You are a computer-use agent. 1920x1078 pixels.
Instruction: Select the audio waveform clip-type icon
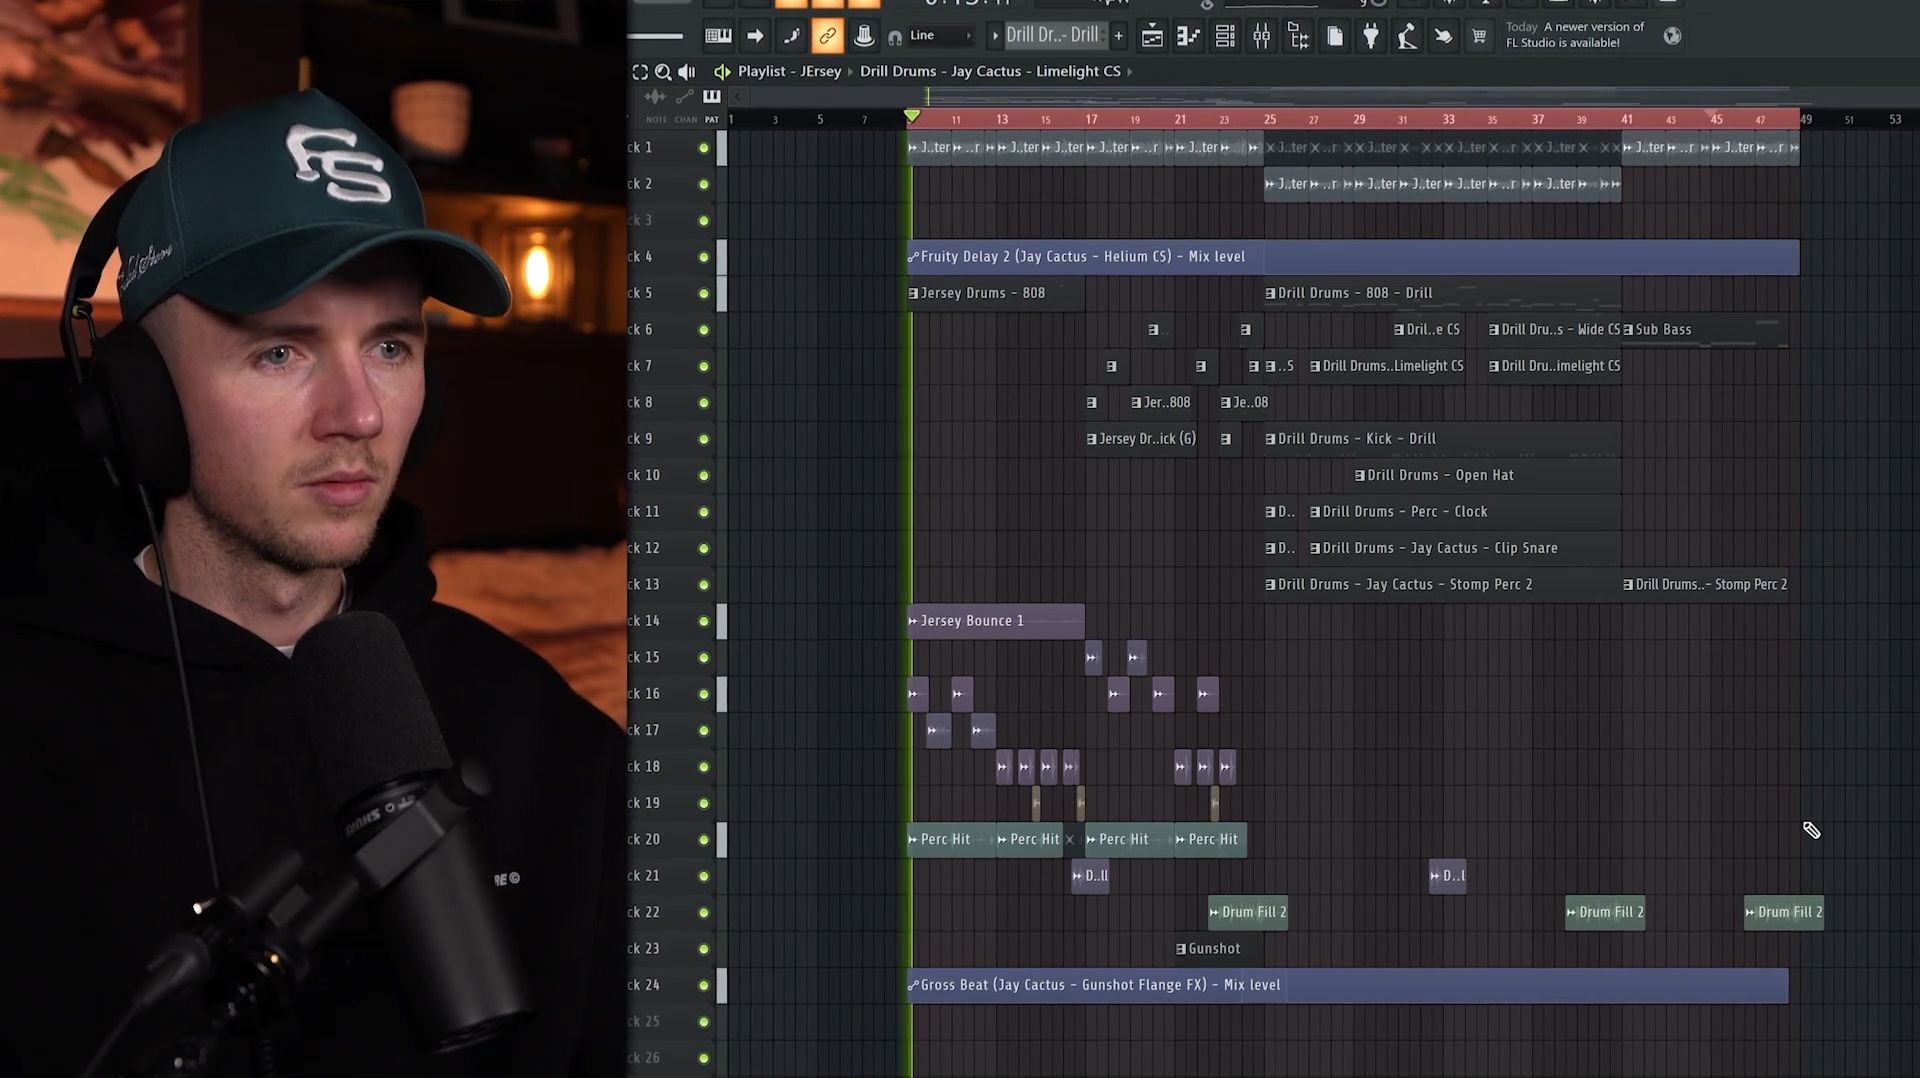pos(655,97)
